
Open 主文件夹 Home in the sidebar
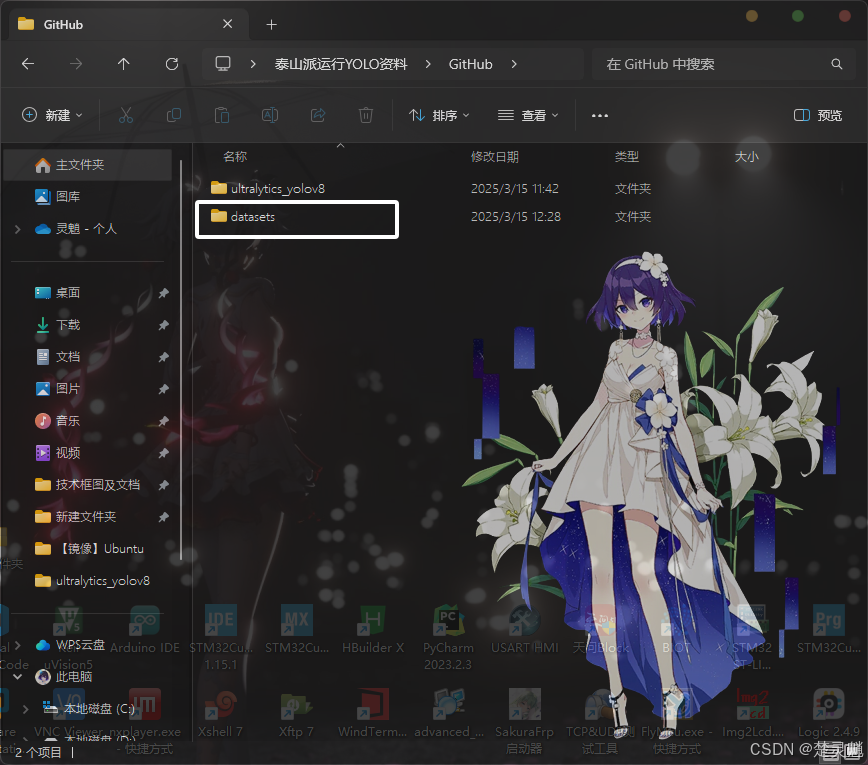pyautogui.click(x=87, y=164)
